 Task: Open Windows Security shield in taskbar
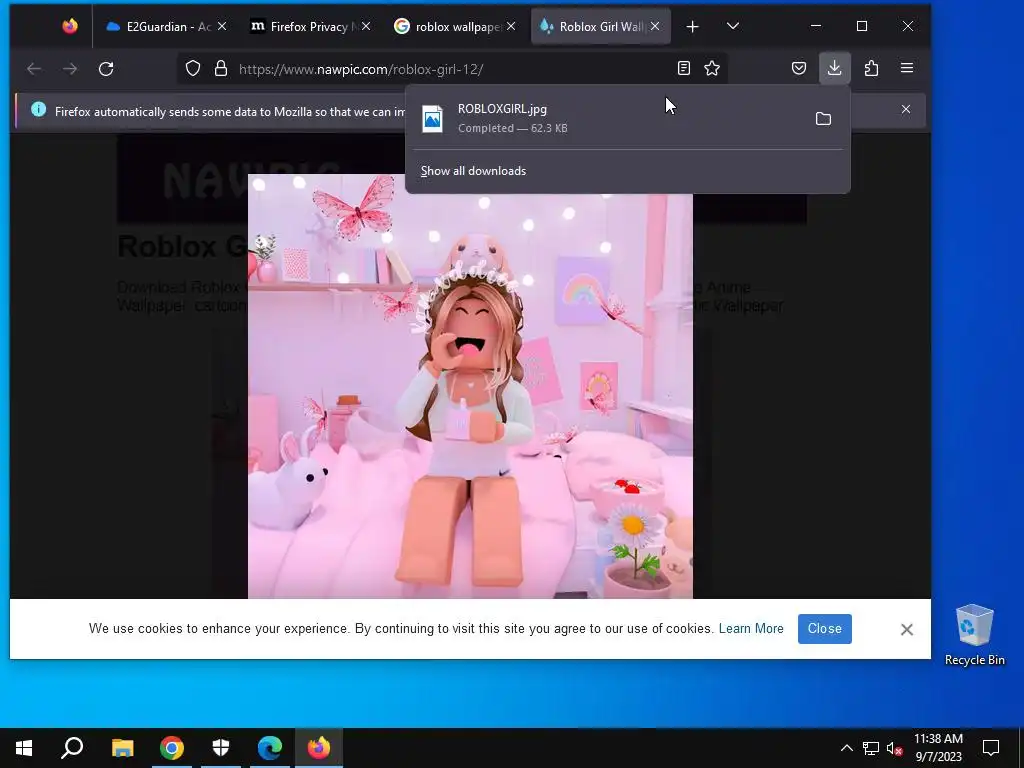221,748
